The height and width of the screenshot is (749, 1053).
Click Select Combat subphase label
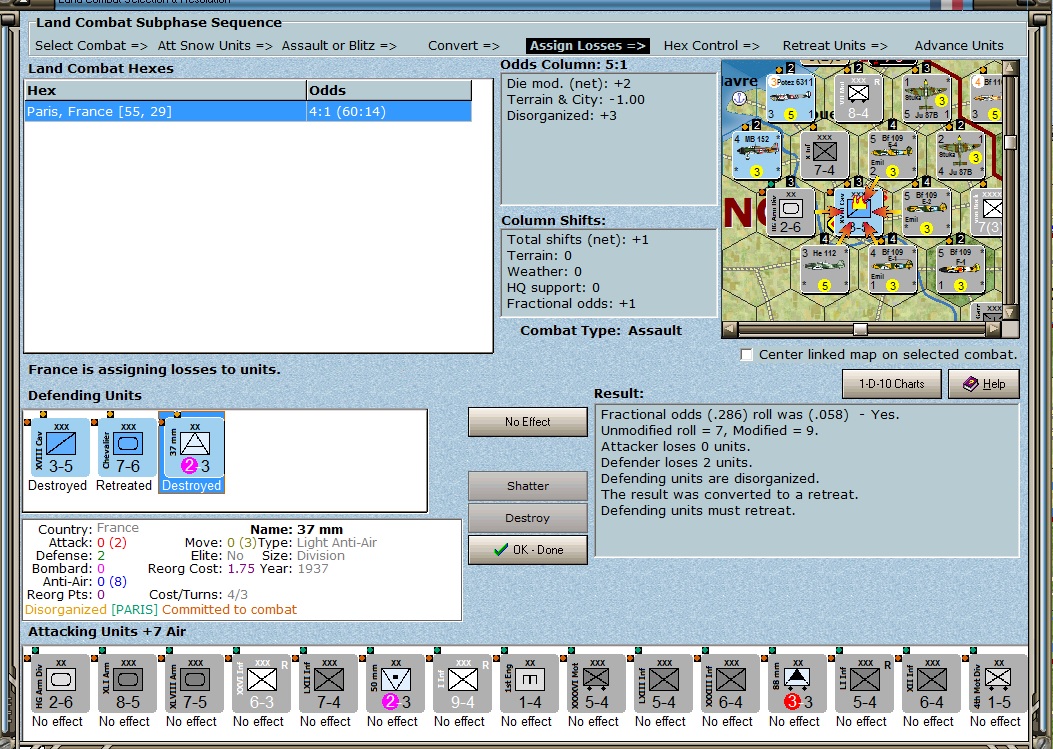click(x=91, y=46)
